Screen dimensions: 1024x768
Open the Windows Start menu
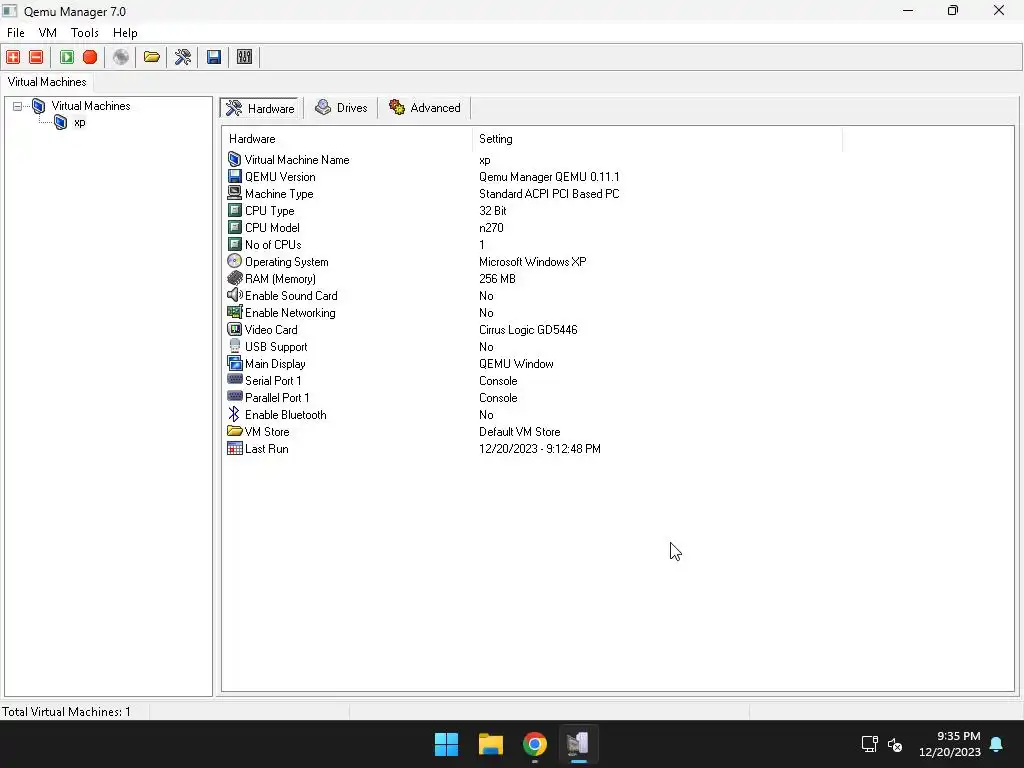click(447, 744)
